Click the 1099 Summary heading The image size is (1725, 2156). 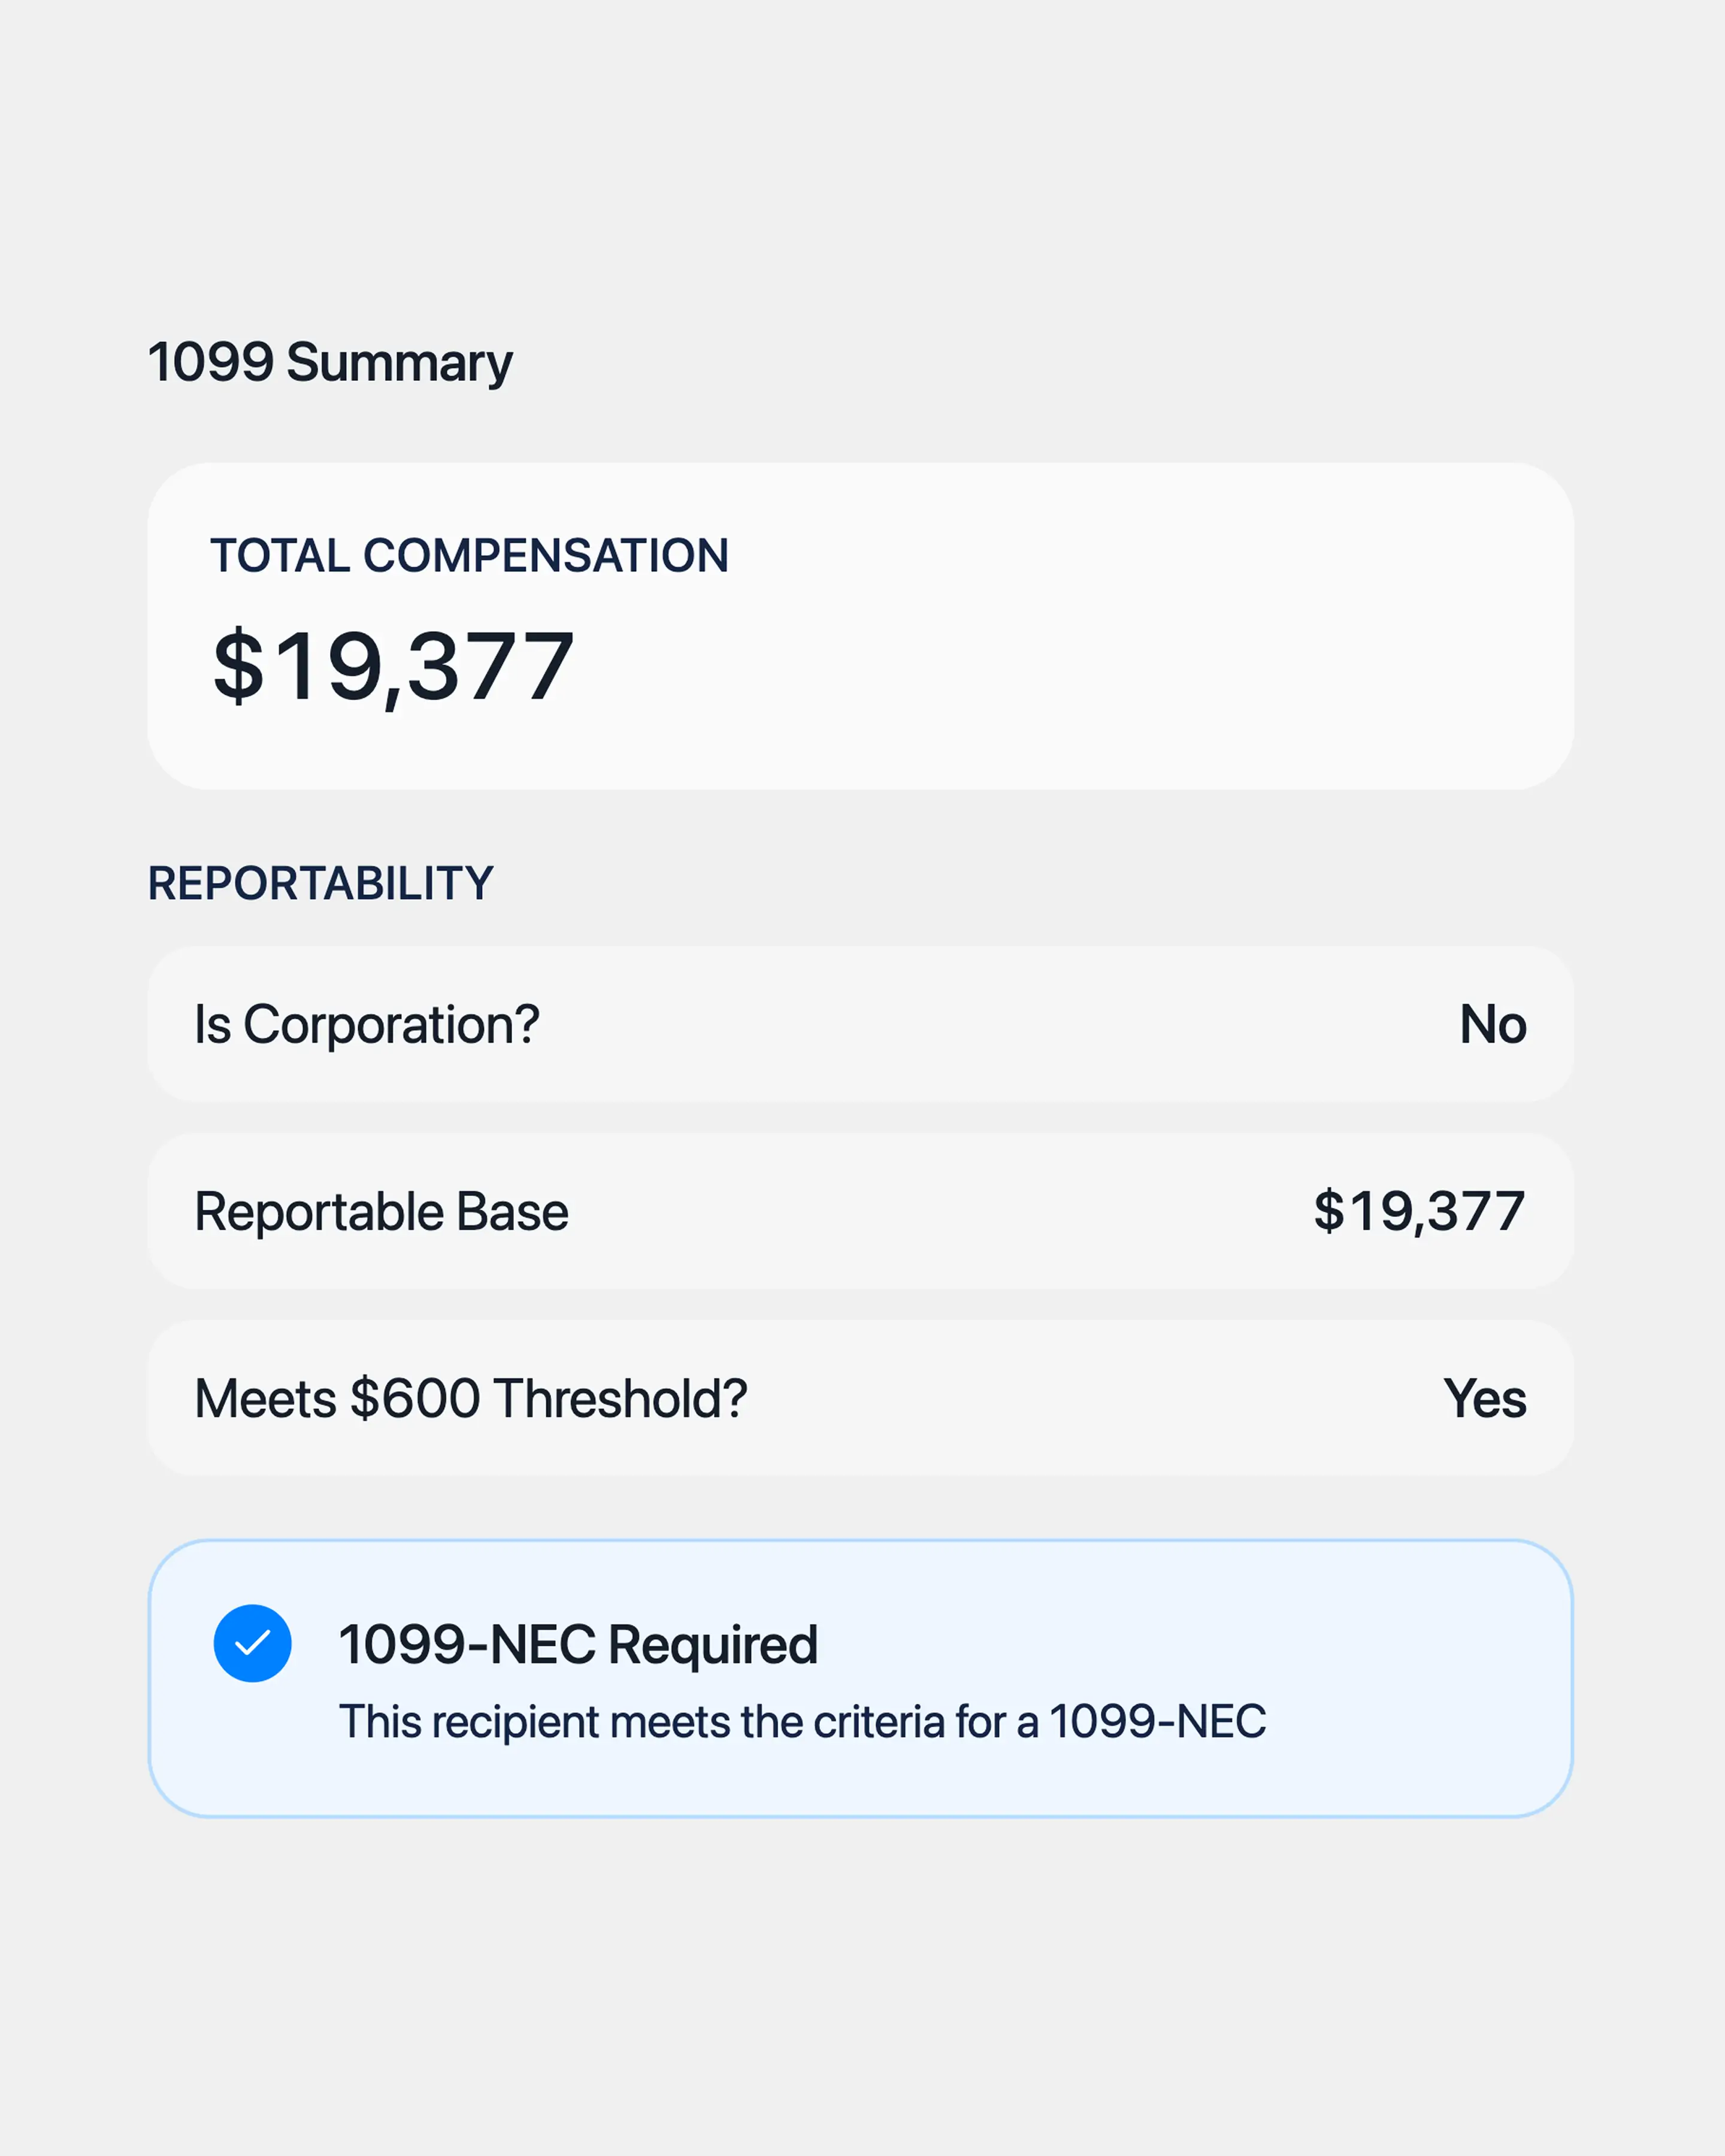329,362
